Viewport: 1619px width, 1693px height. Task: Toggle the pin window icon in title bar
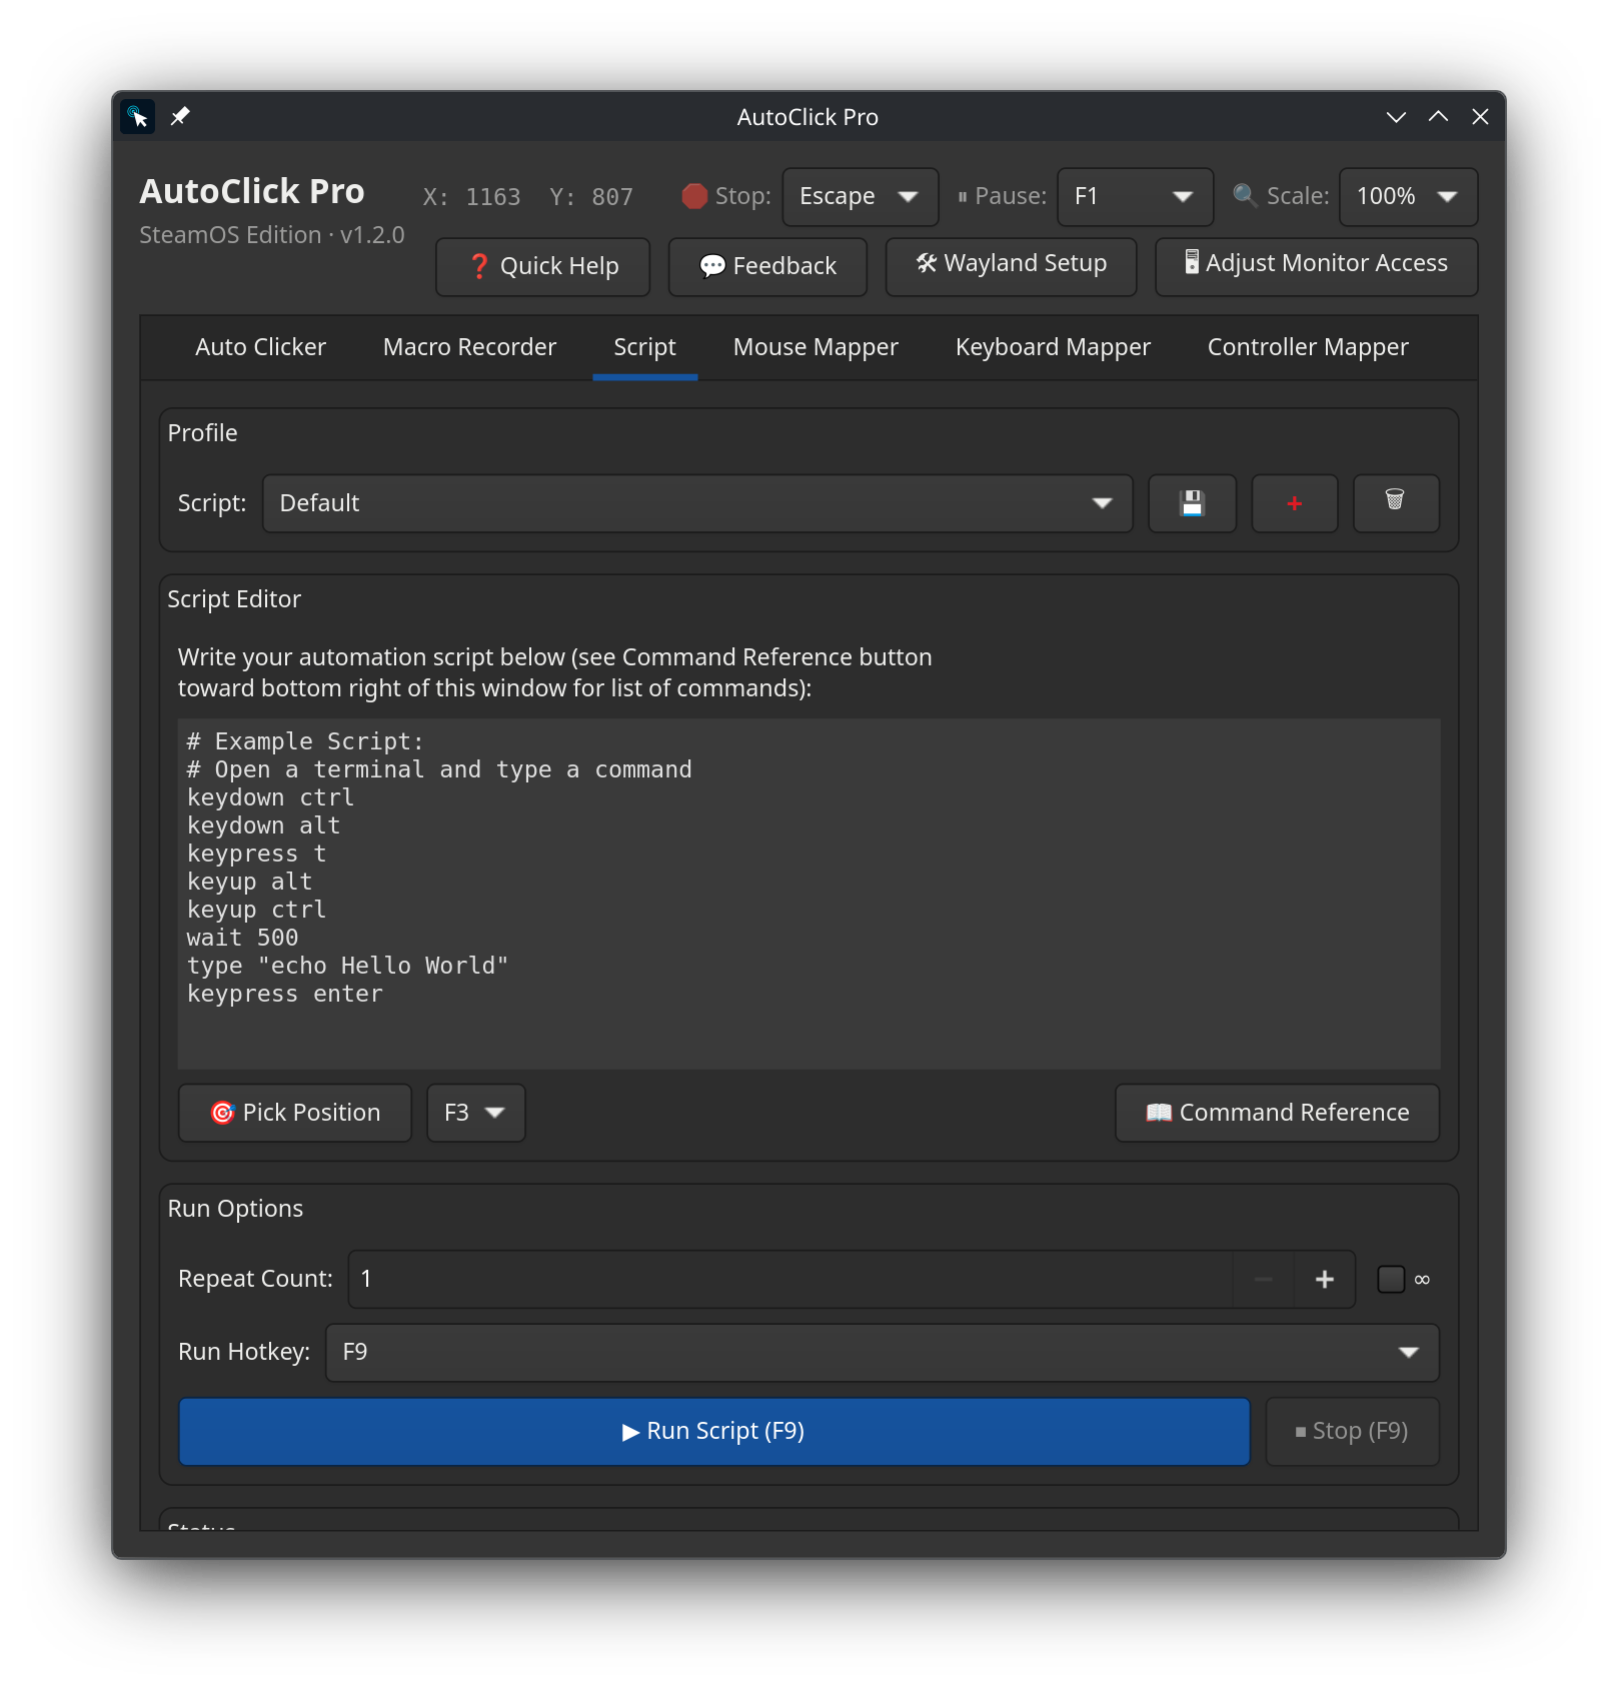click(180, 117)
